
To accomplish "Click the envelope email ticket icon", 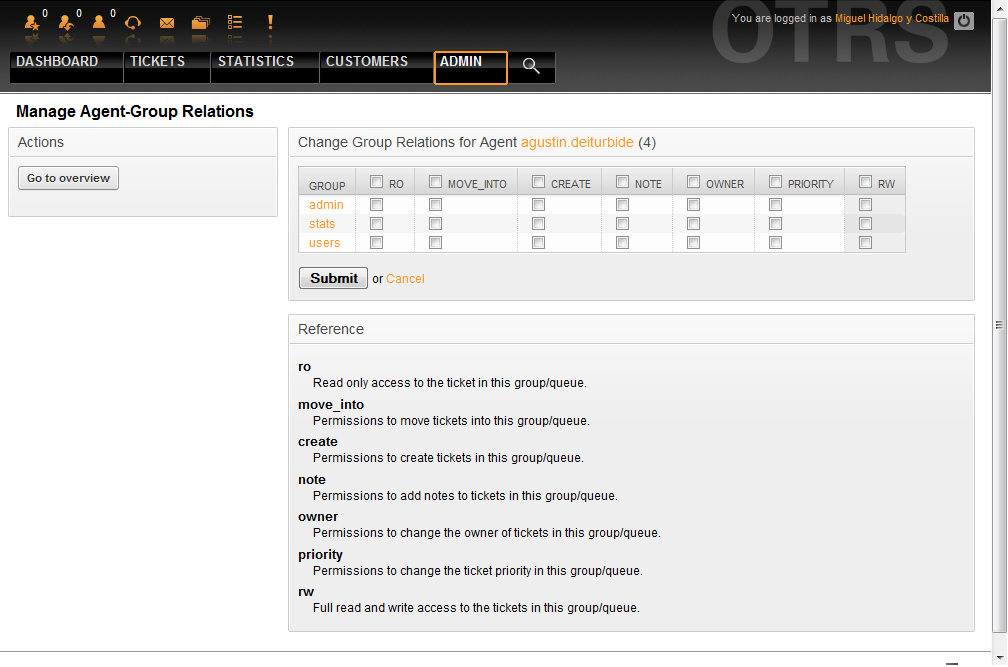I will 167,22.
